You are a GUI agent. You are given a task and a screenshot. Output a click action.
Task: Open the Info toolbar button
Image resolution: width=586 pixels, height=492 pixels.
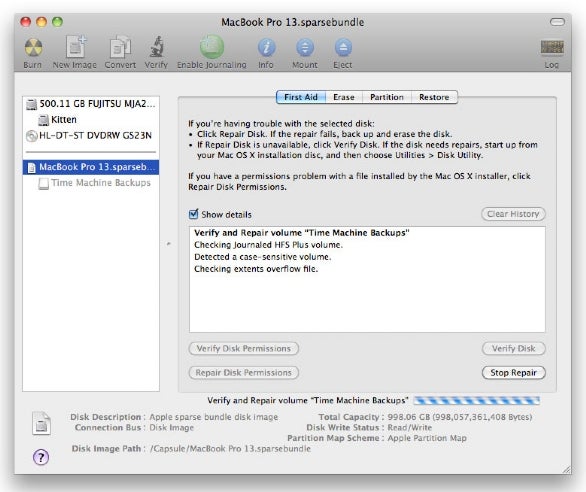(266, 48)
